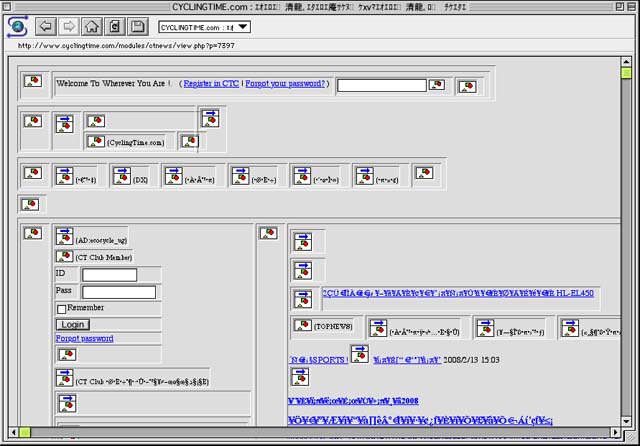Click the horizontal scrollbar left arrow

coord(13,432)
